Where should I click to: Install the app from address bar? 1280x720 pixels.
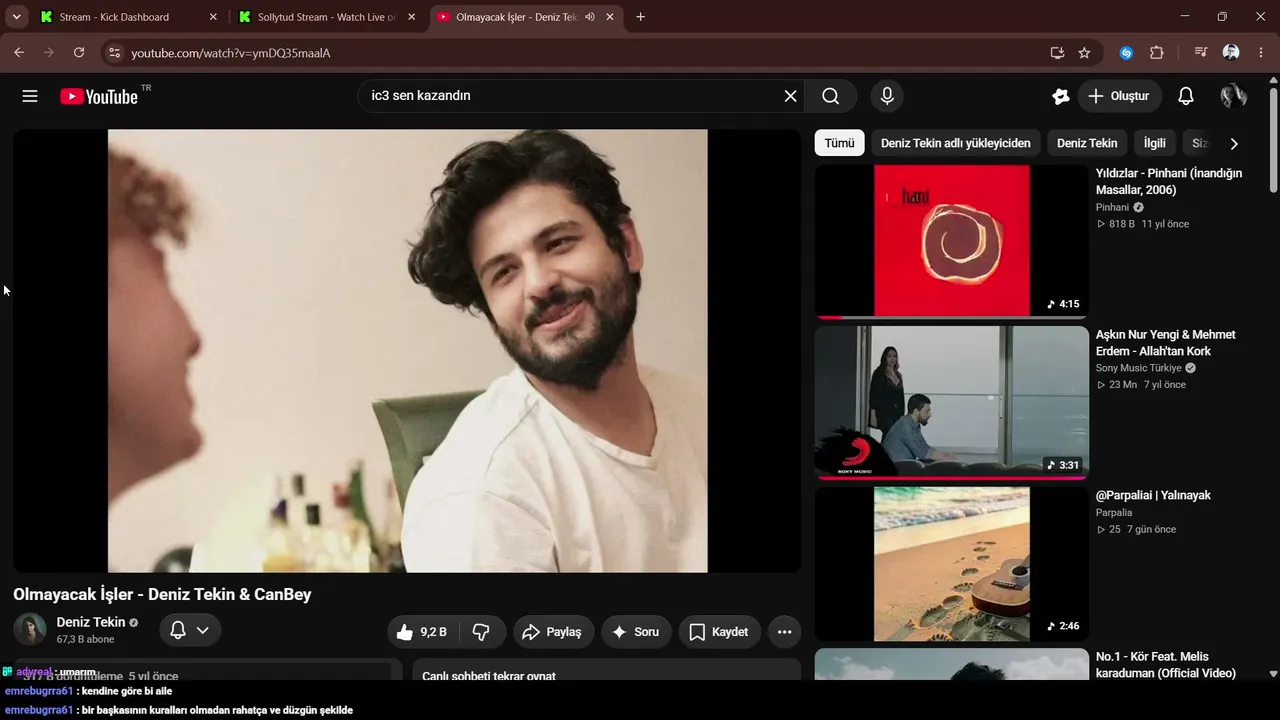point(1057,53)
